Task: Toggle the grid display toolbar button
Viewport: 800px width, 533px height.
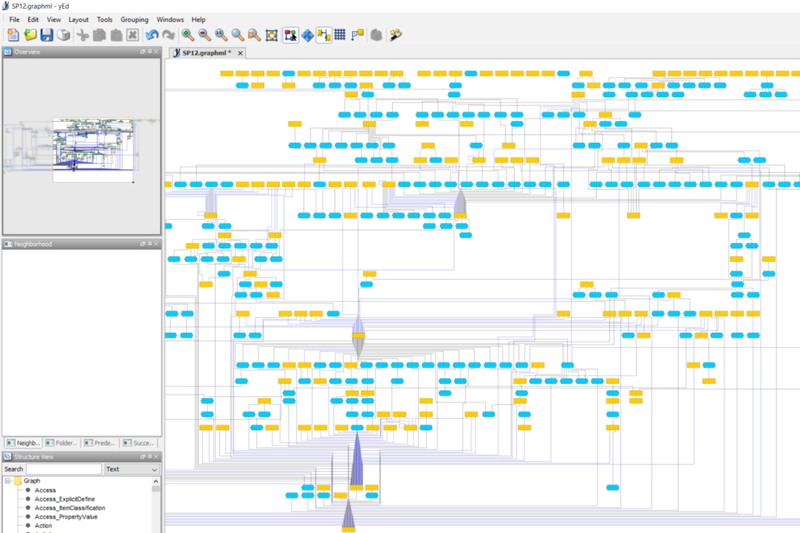Action: [339, 35]
